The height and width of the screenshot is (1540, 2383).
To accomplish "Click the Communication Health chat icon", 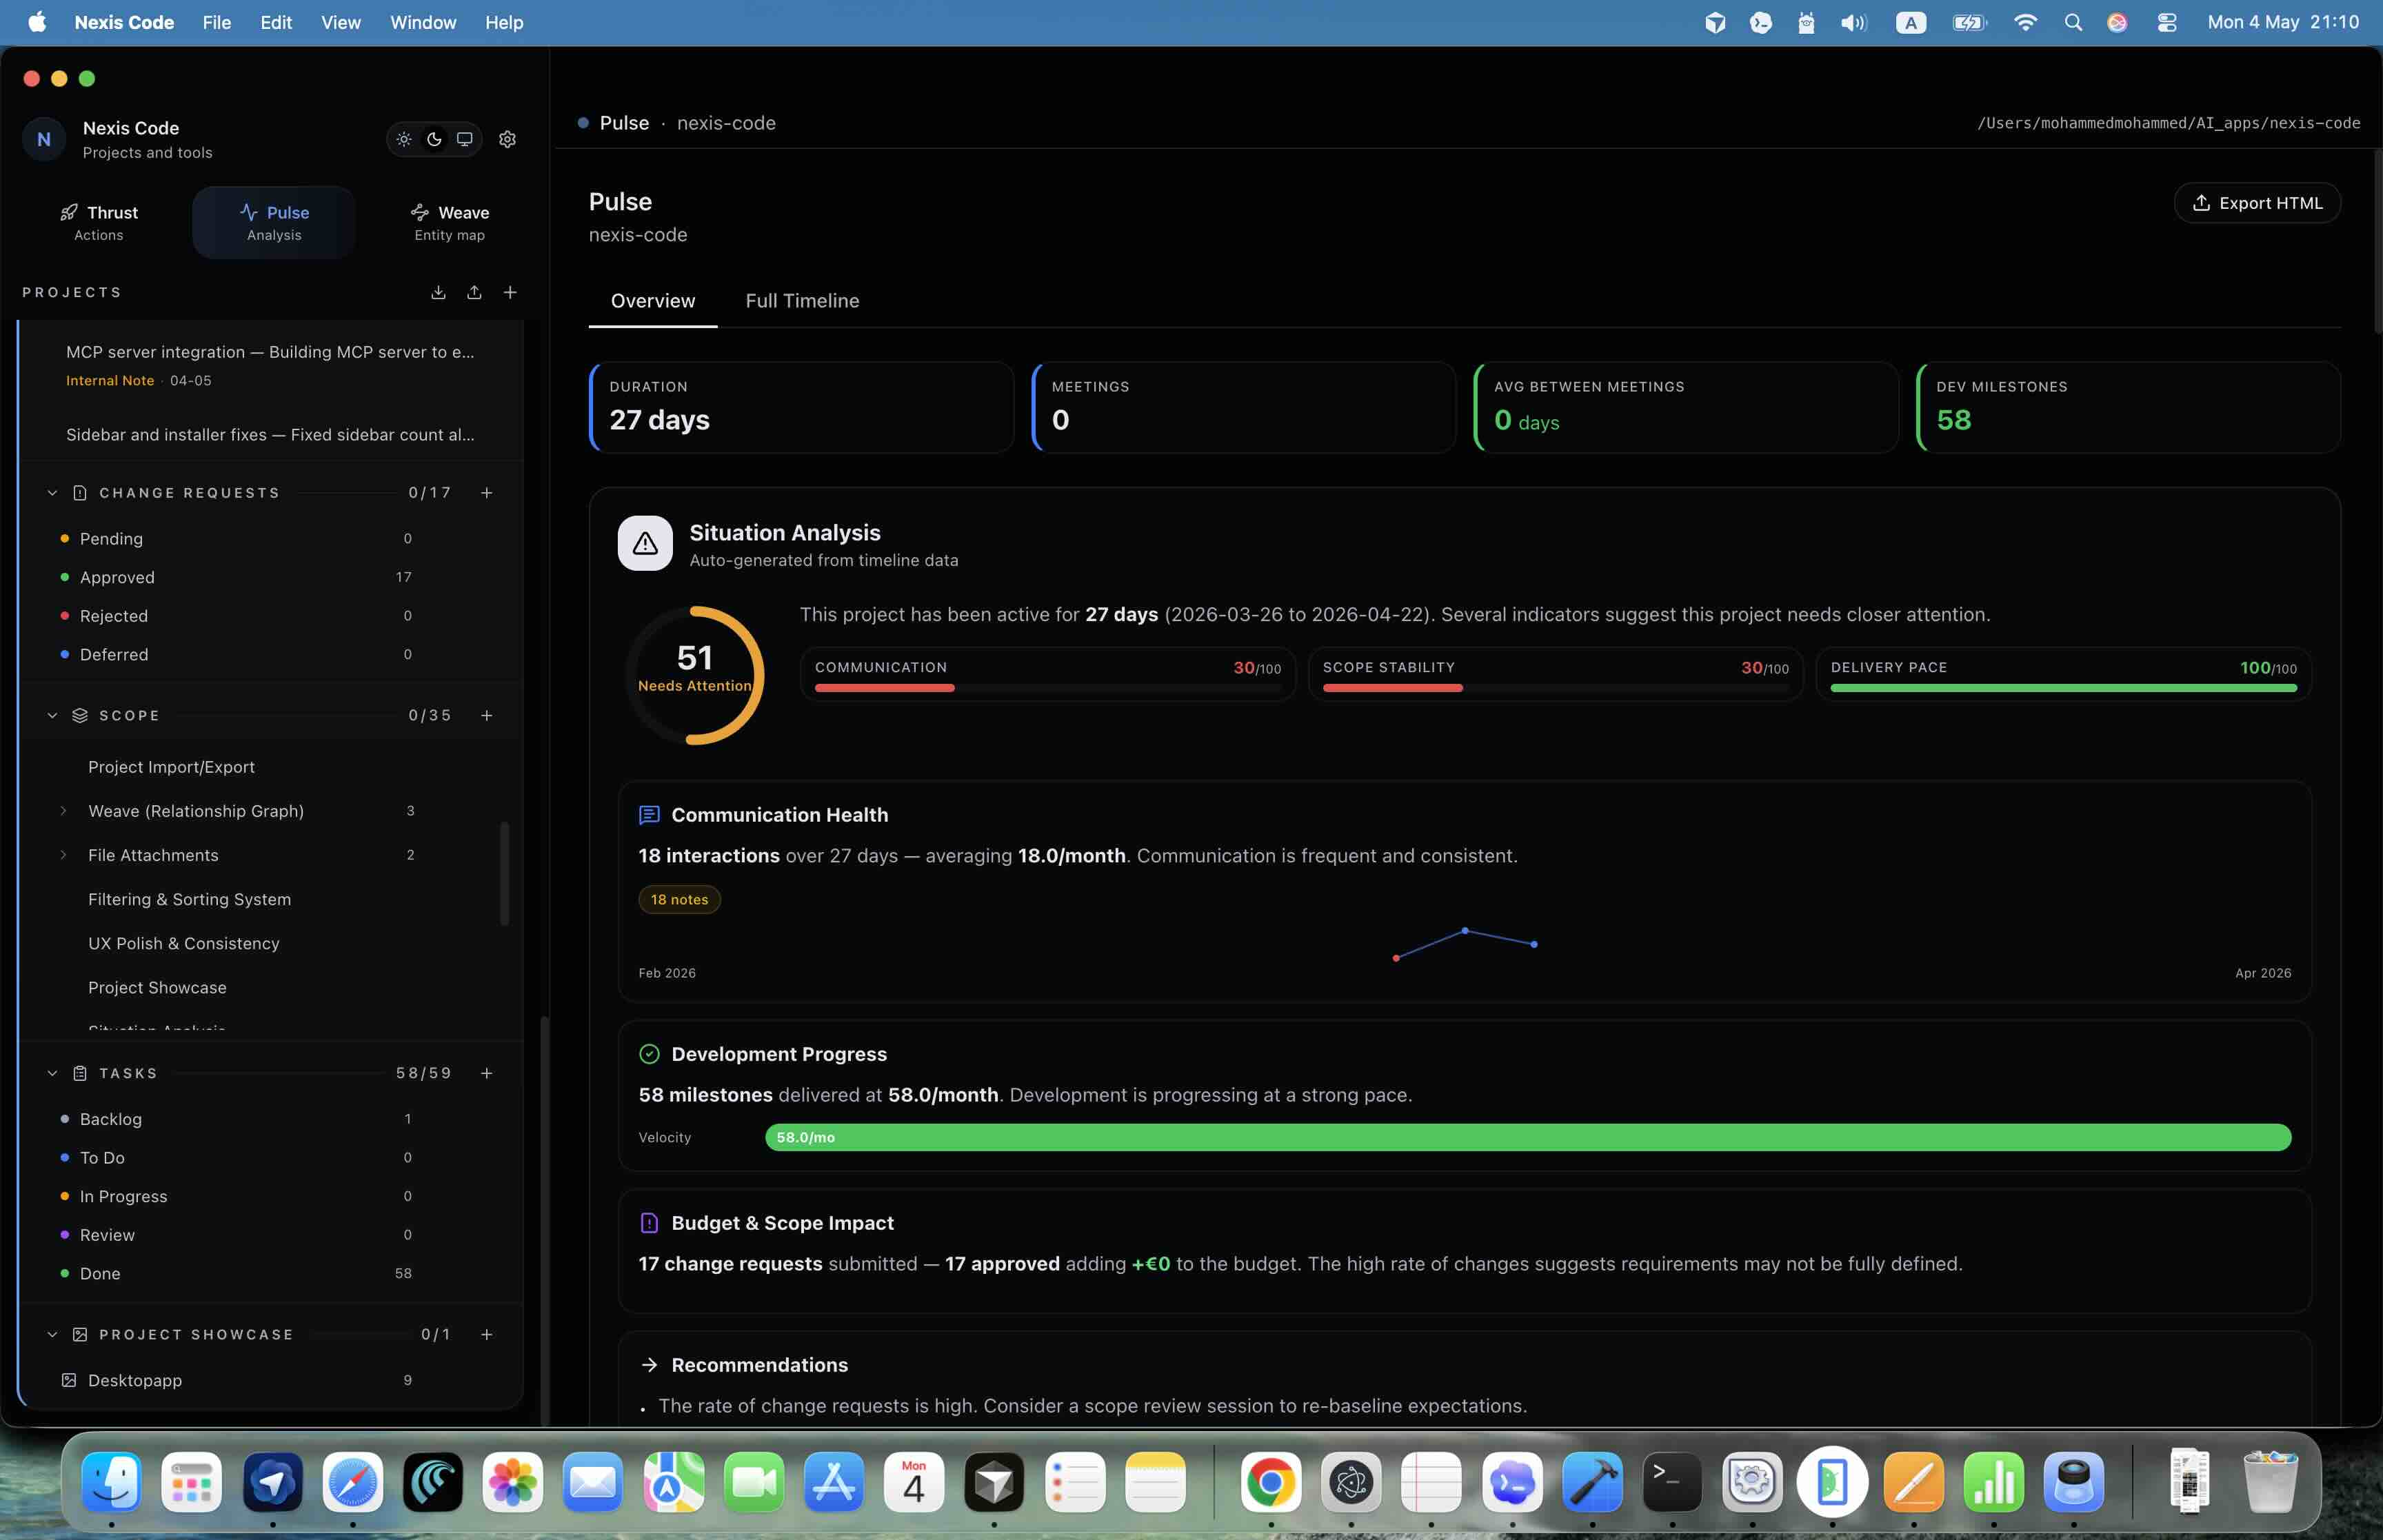I will coord(649,816).
